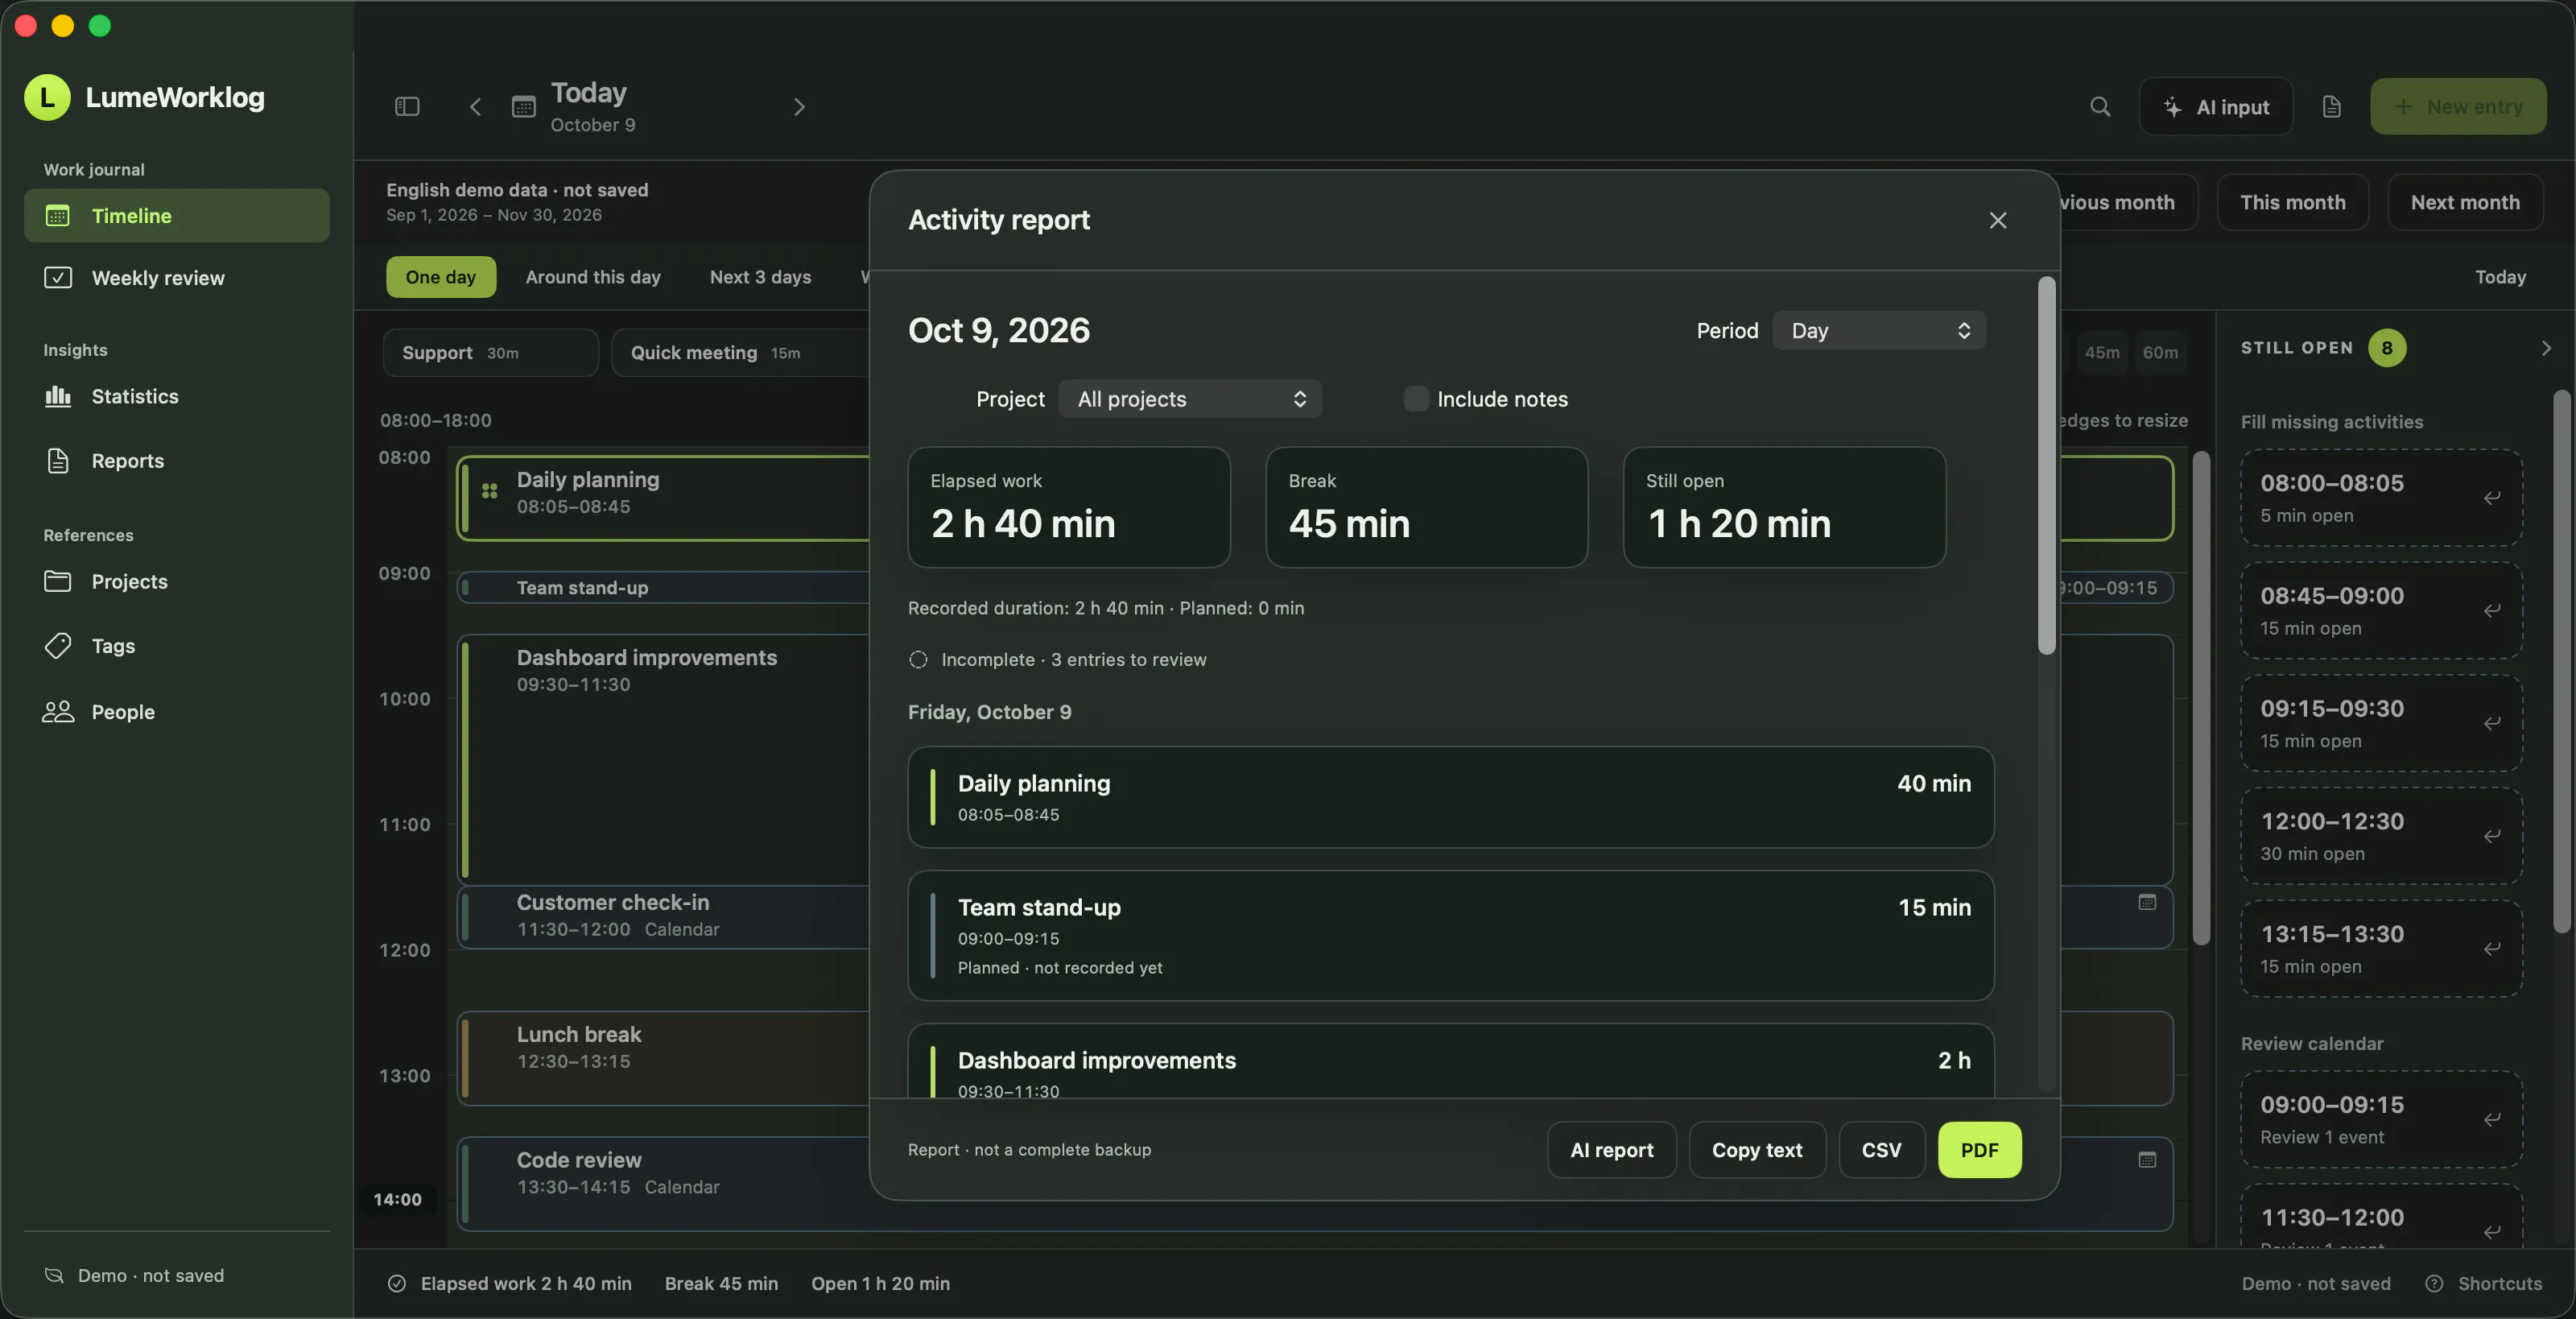2576x1319 pixels.
Task: Open People in the sidebar
Action: [177, 712]
